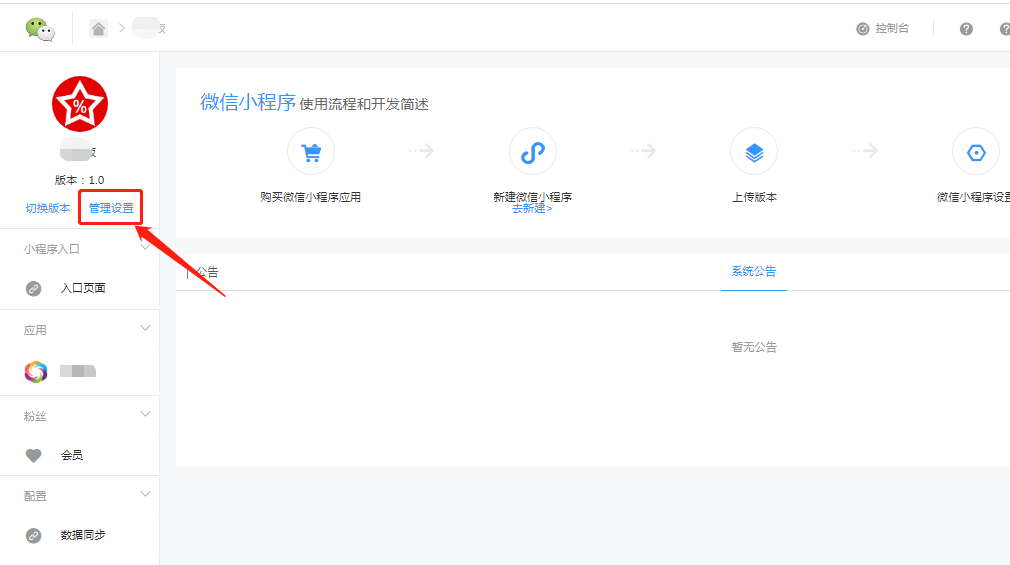Viewport: 1010px width, 565px height.
Task: Click 购买微信小程序应用 label
Action: click(310, 197)
